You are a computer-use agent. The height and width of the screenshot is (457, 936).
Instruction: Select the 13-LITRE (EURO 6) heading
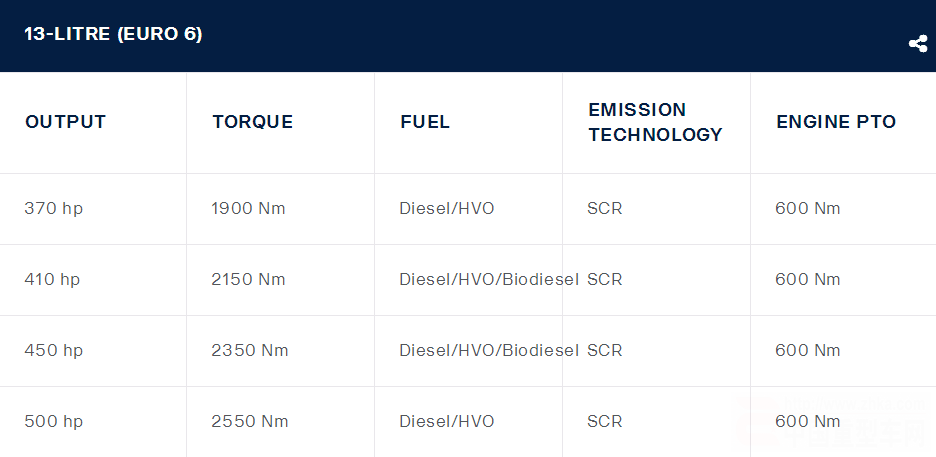(x=113, y=34)
